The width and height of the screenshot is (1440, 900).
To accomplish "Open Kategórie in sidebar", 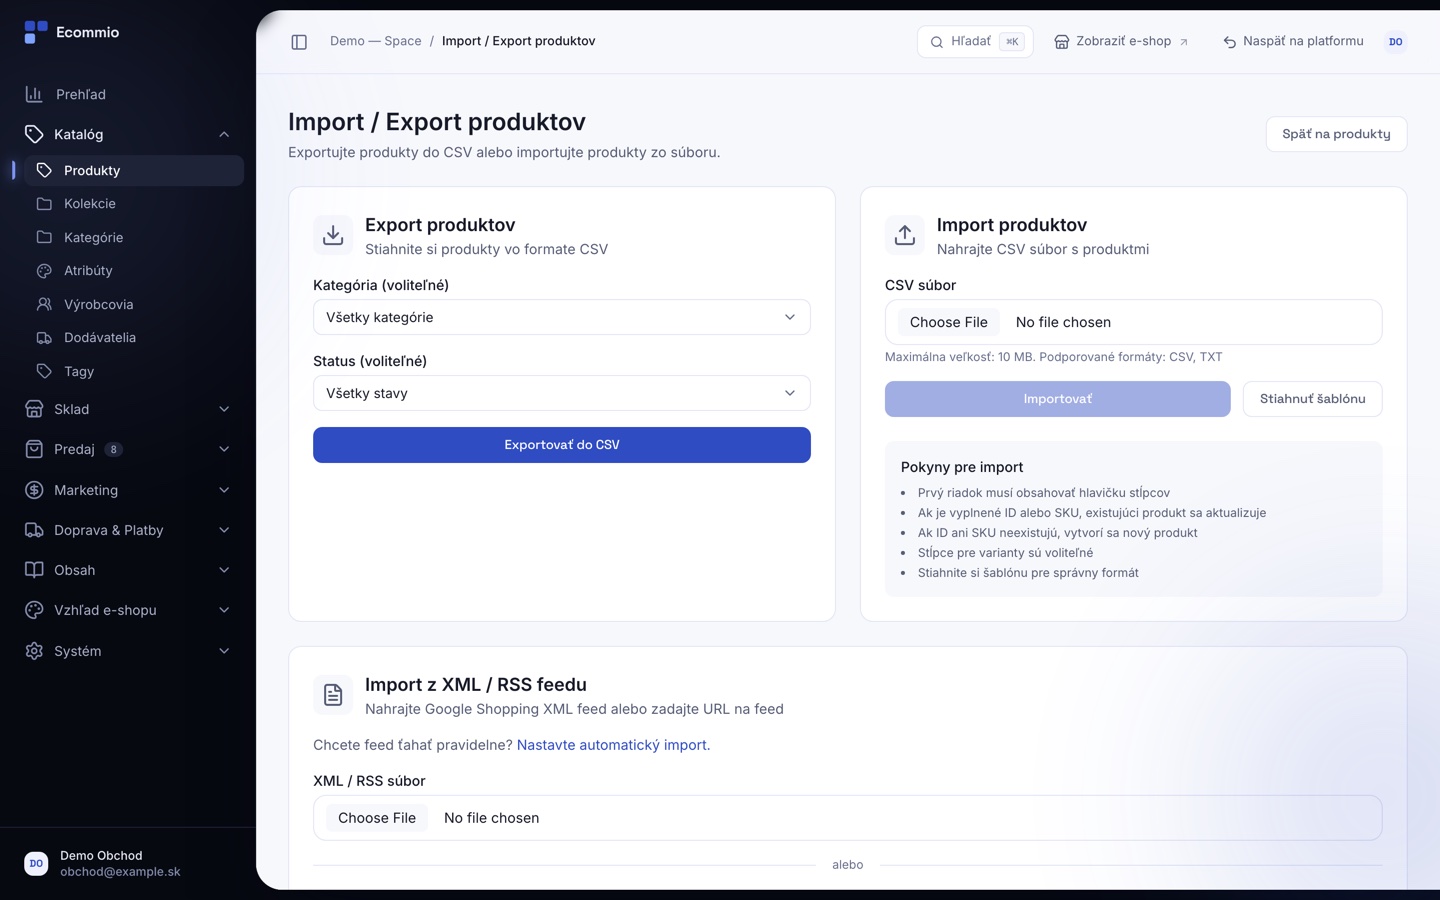I will coord(134,237).
